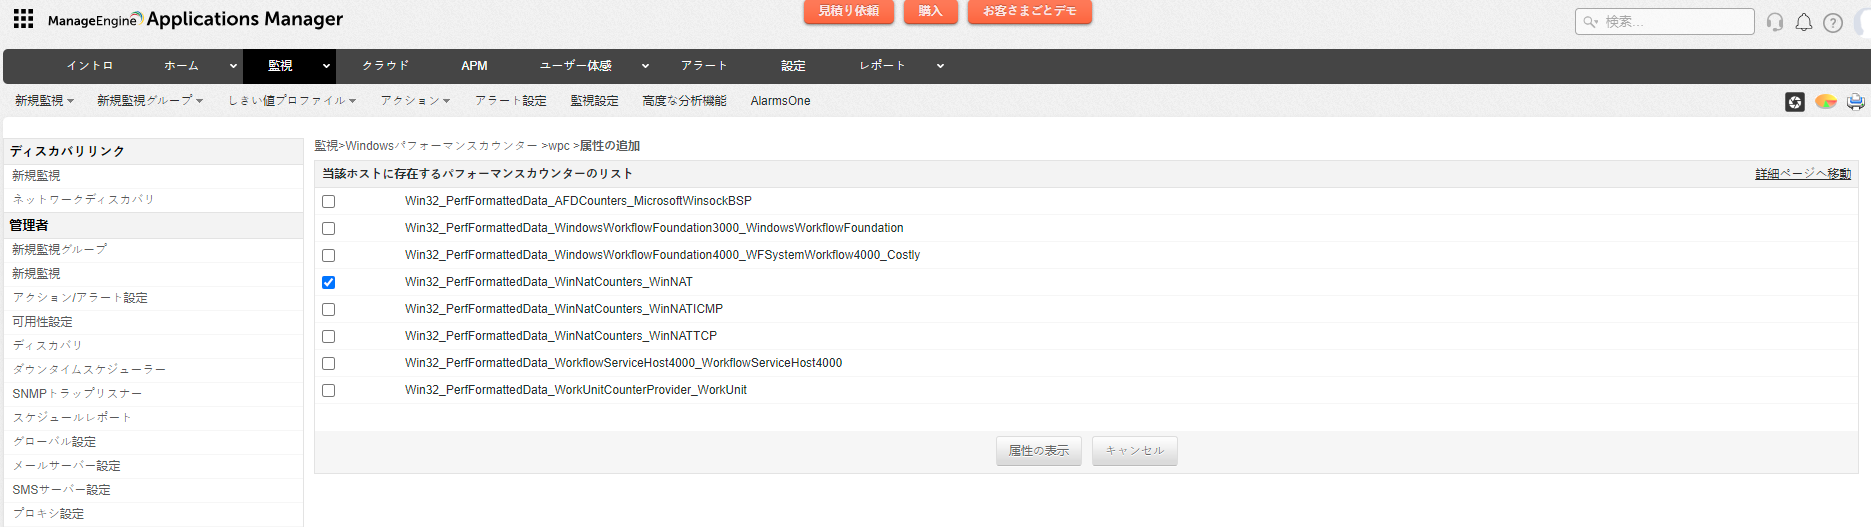Uncheck the WinNatCounters_WinNAT checkbox

(x=328, y=282)
